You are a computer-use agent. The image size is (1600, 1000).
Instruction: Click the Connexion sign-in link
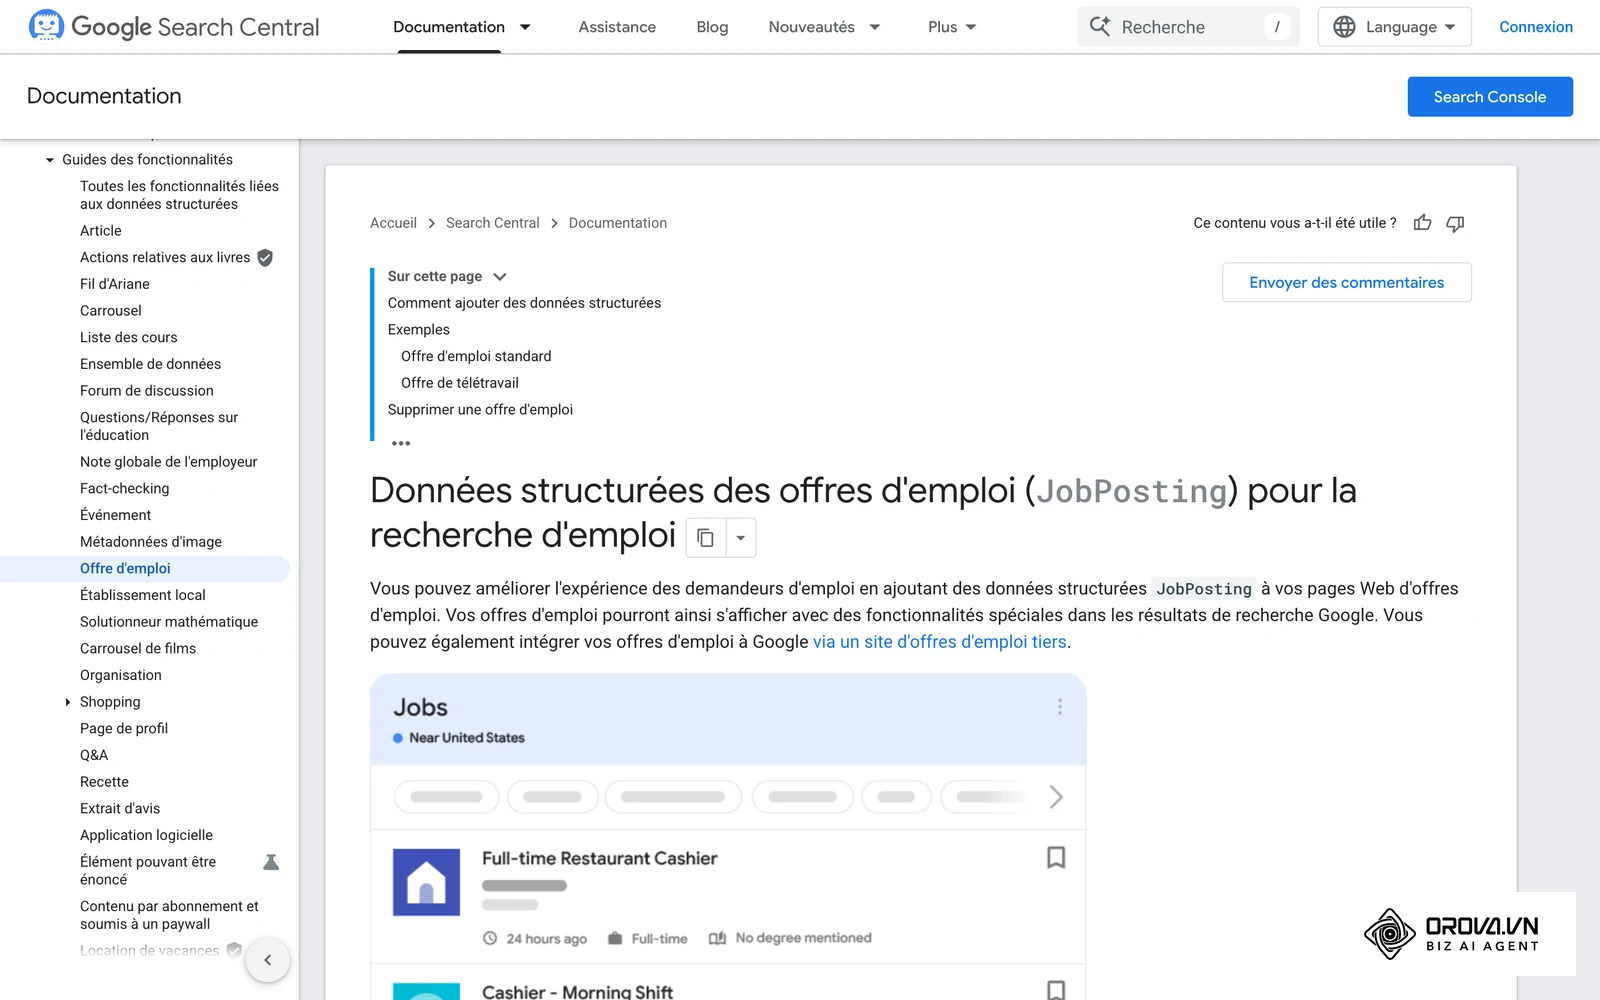click(x=1535, y=27)
